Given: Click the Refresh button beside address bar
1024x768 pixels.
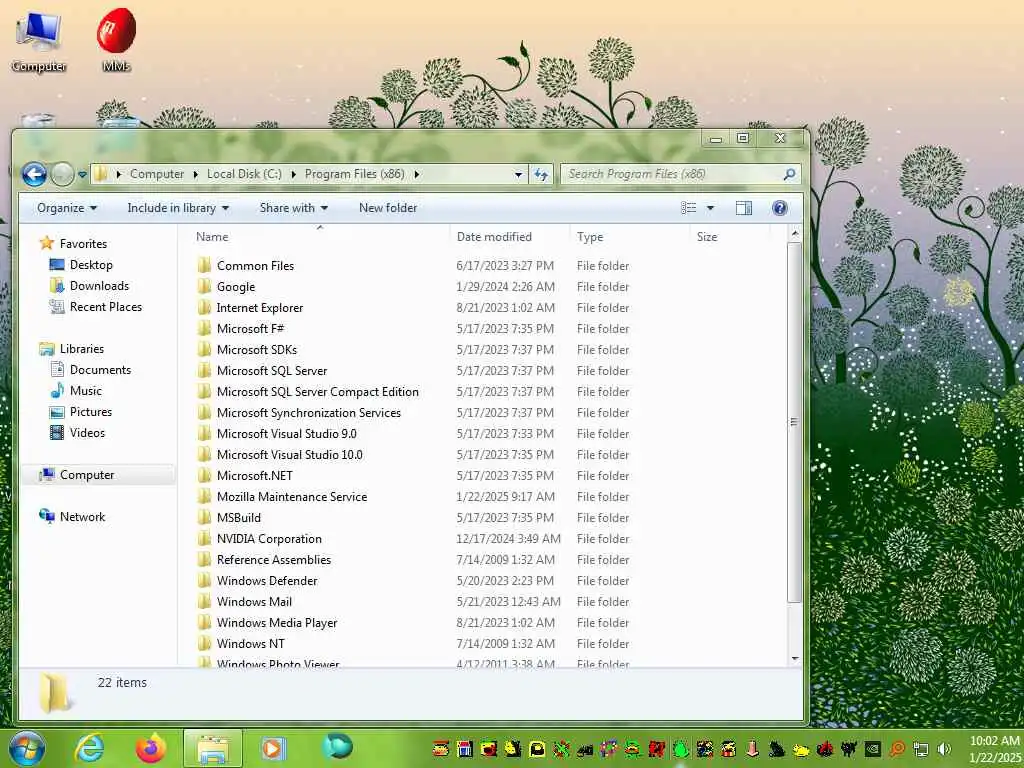Looking at the screenshot, I should pyautogui.click(x=541, y=174).
